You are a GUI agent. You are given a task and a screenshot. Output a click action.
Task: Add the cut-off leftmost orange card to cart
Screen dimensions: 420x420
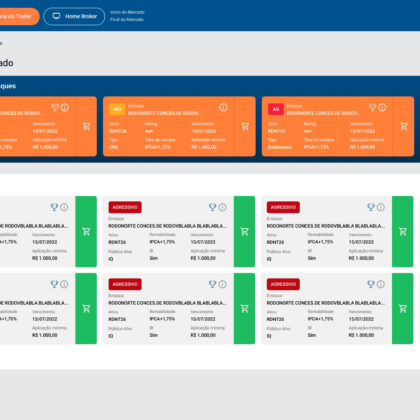[x=86, y=126]
